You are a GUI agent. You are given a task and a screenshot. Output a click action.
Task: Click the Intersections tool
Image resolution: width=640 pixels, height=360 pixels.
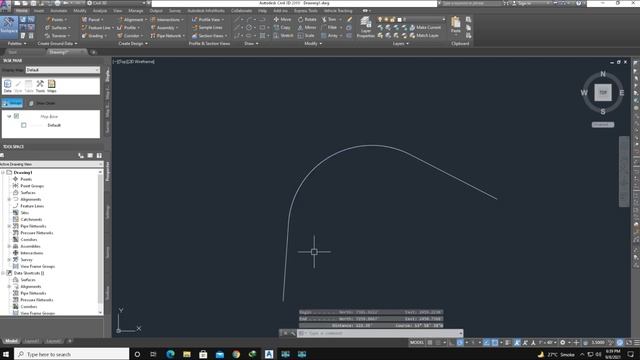tap(167, 19)
